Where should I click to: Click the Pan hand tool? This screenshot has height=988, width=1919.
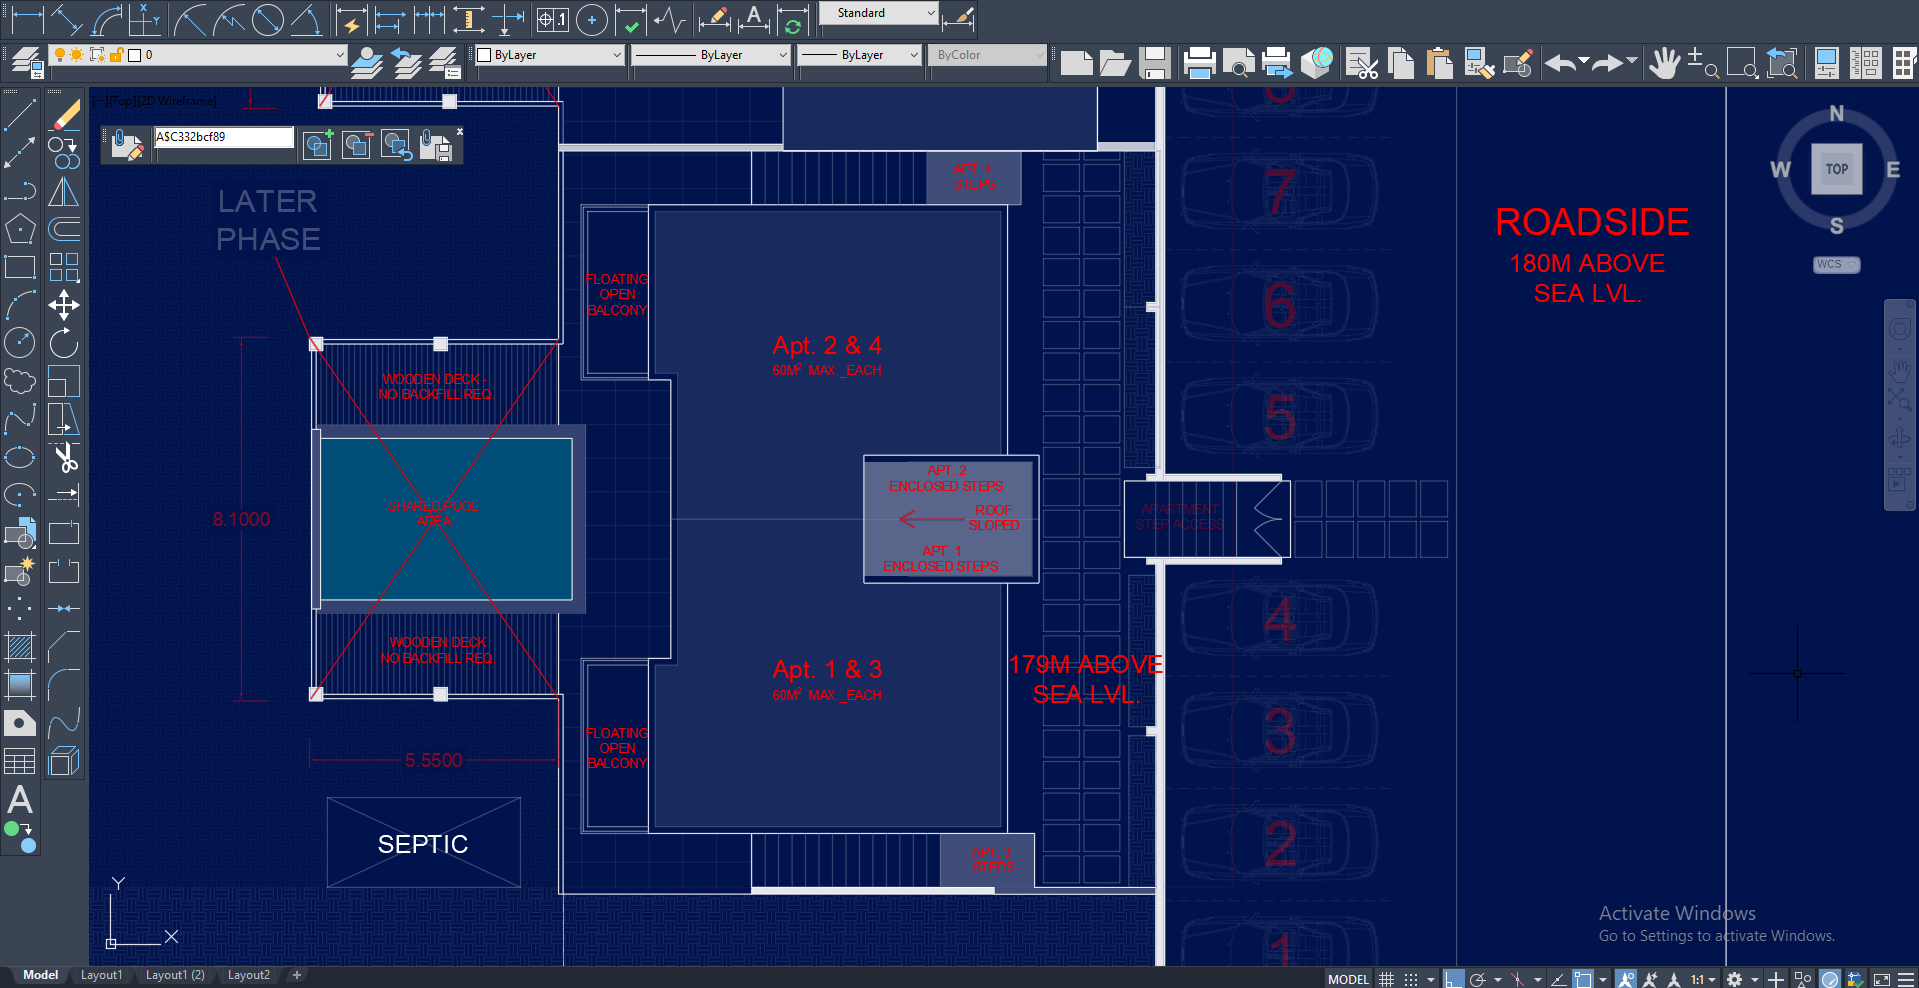[x=1664, y=63]
